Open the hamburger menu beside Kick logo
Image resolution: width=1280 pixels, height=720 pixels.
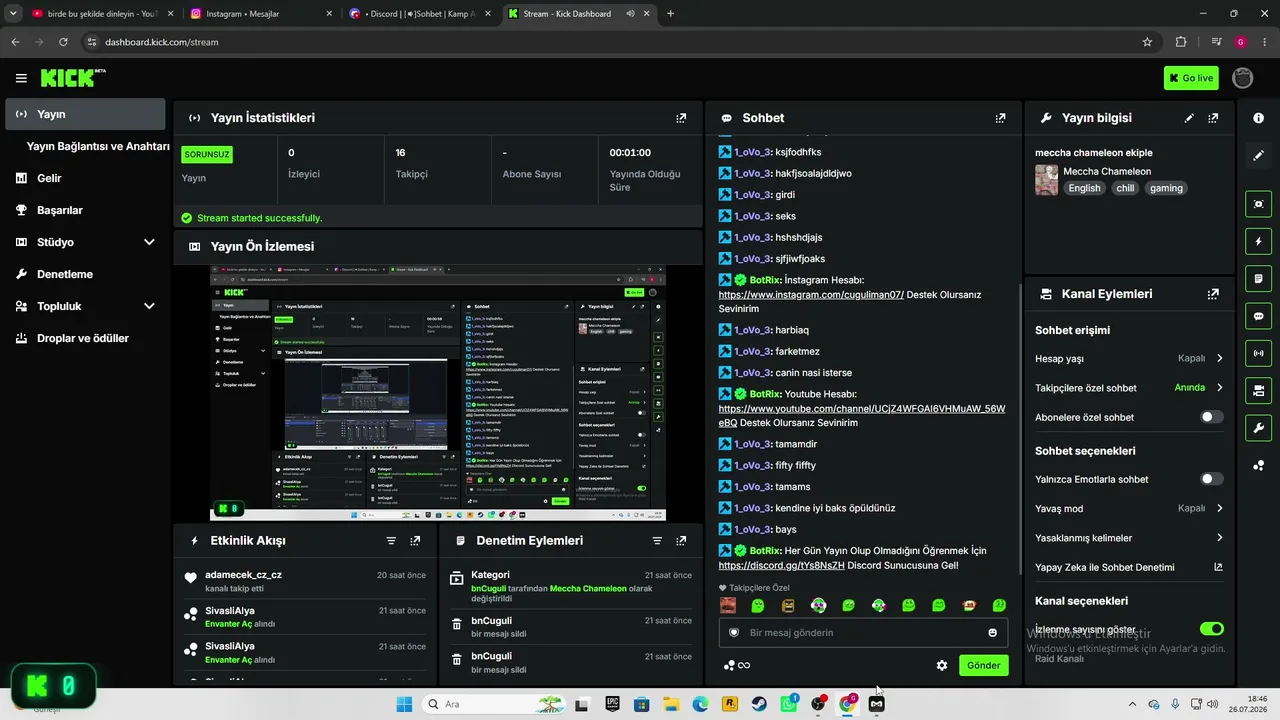pyautogui.click(x=21, y=78)
